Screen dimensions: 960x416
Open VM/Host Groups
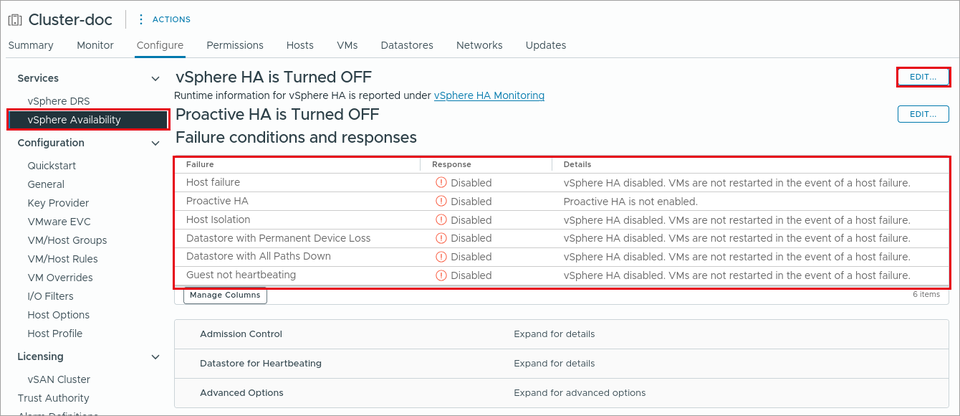[67, 240]
